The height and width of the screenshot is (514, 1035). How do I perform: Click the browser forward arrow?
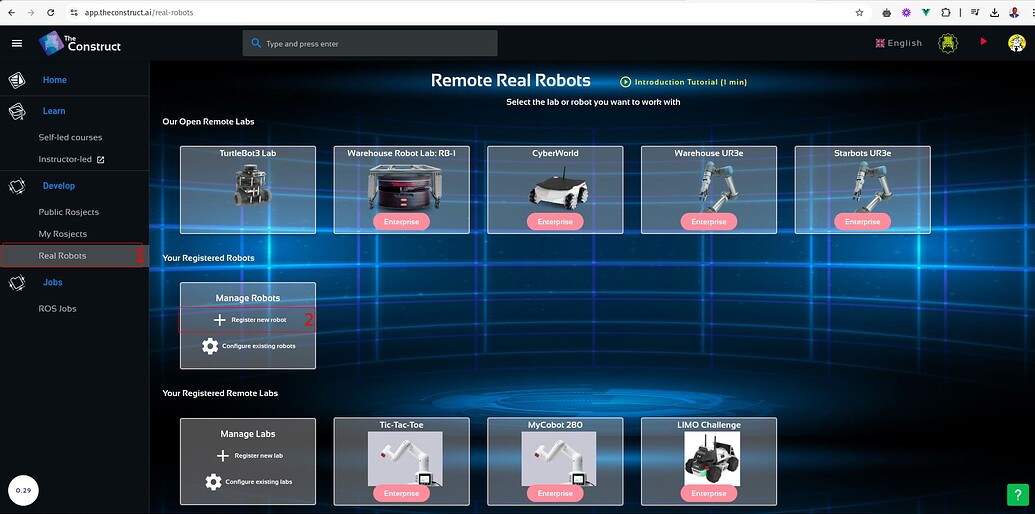pyautogui.click(x=30, y=13)
